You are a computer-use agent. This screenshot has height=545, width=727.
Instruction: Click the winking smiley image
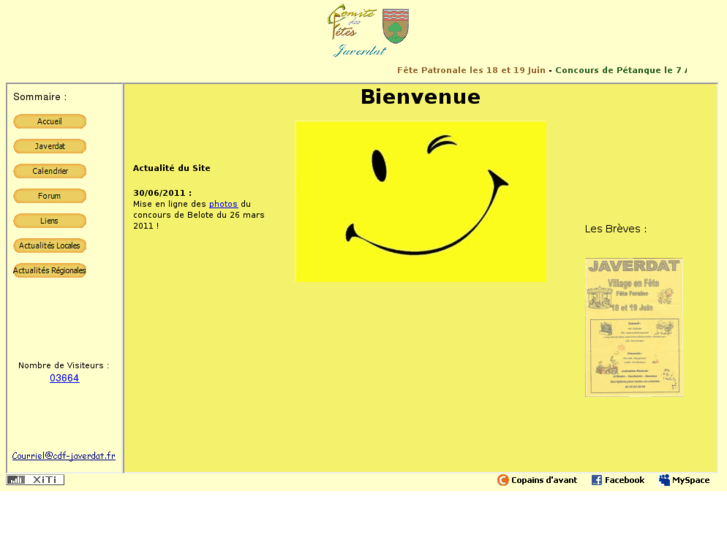(421, 201)
